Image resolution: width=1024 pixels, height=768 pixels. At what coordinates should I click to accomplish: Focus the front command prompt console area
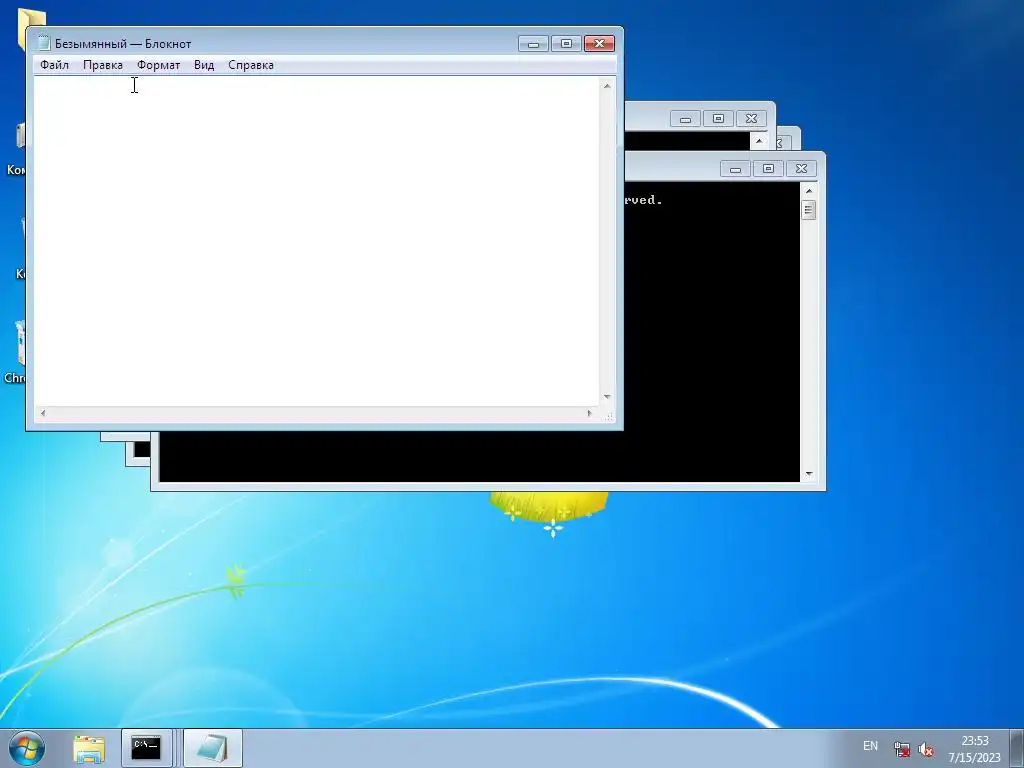pos(712,333)
